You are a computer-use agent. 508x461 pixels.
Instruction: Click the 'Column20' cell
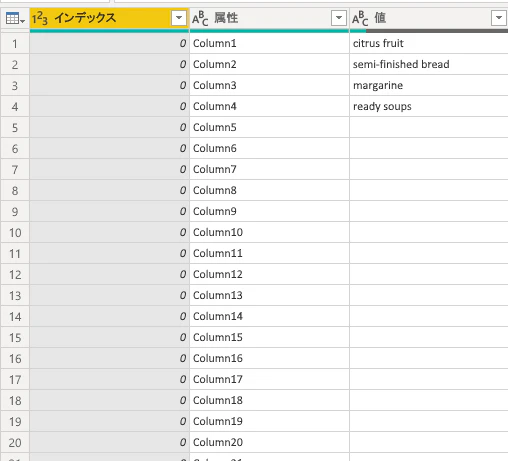click(269, 442)
